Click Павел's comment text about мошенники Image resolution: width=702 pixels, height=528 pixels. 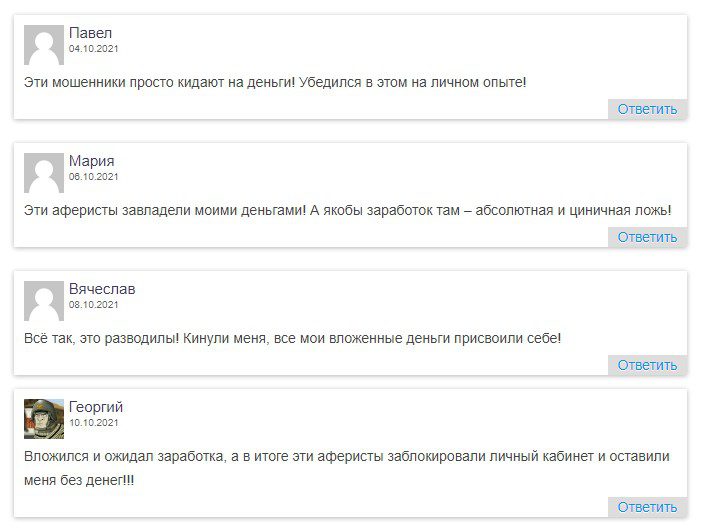tap(275, 82)
